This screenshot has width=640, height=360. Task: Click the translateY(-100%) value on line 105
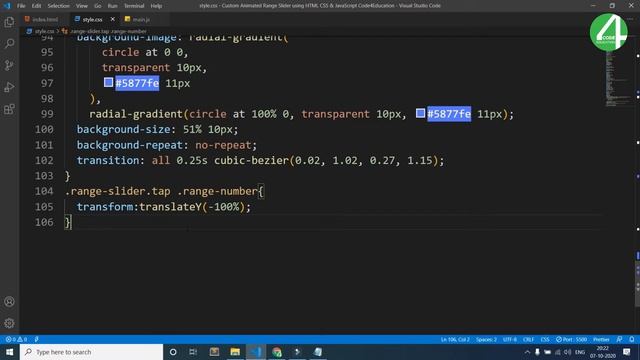click(192, 207)
